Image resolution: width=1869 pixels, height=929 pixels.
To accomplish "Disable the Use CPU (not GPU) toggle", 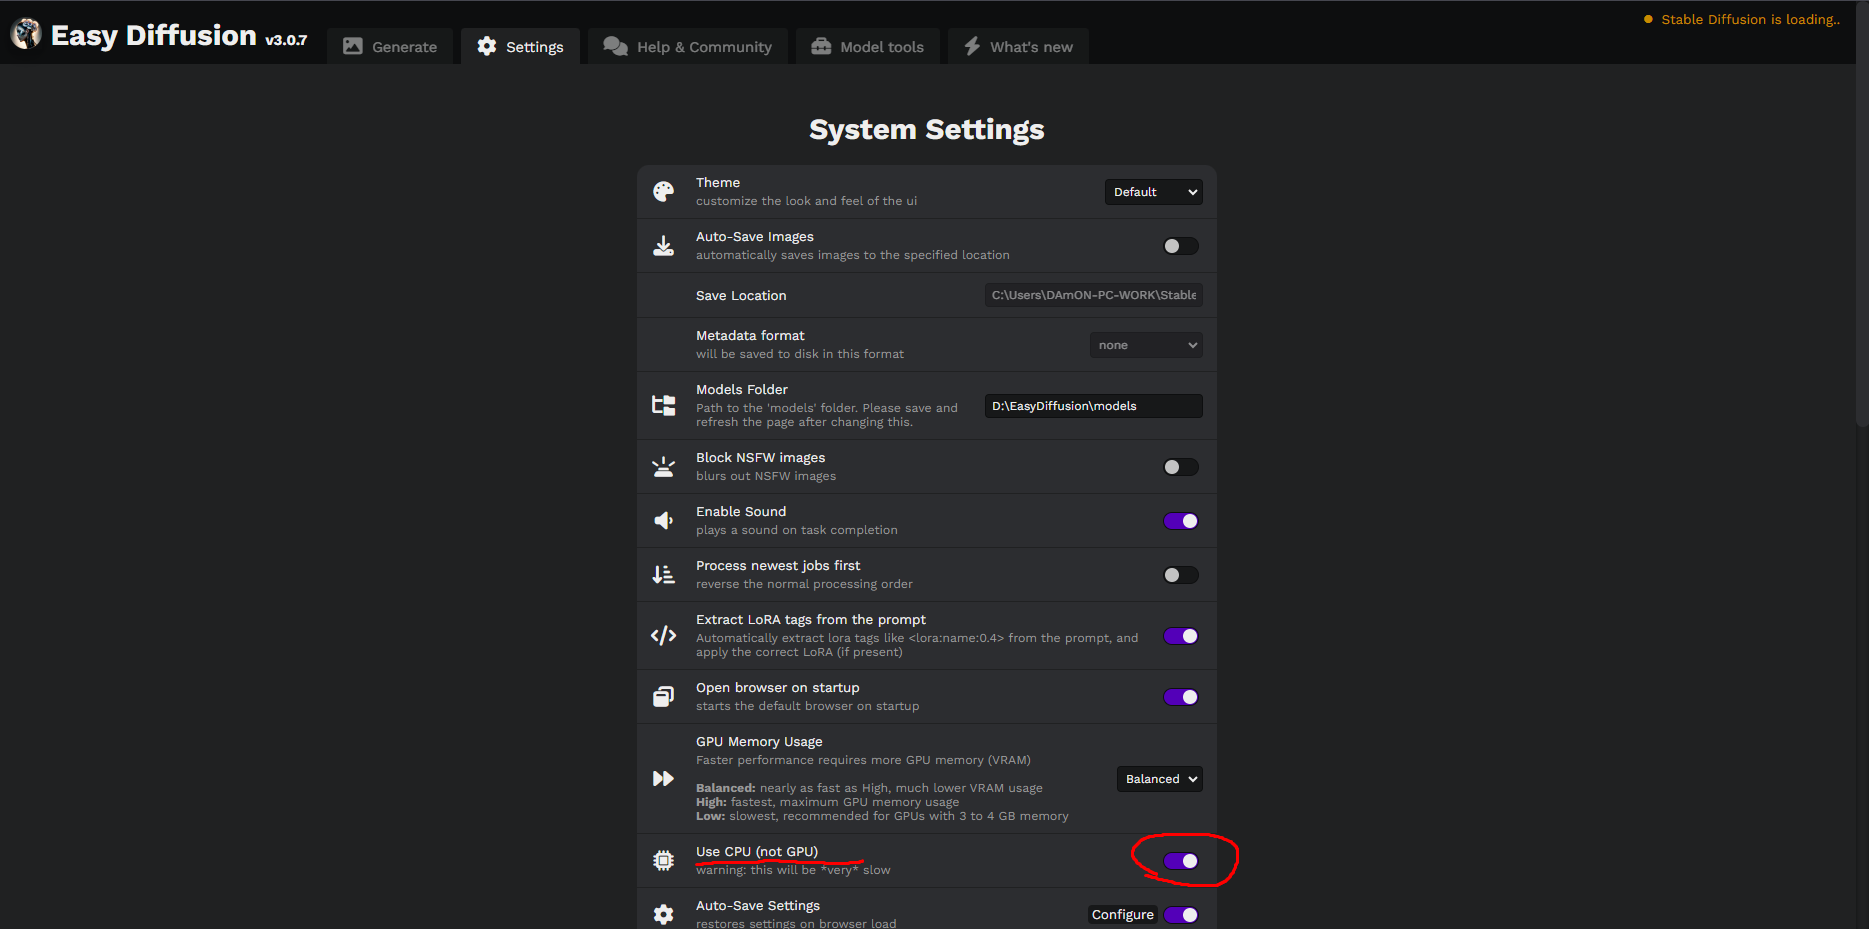I will [1180, 860].
